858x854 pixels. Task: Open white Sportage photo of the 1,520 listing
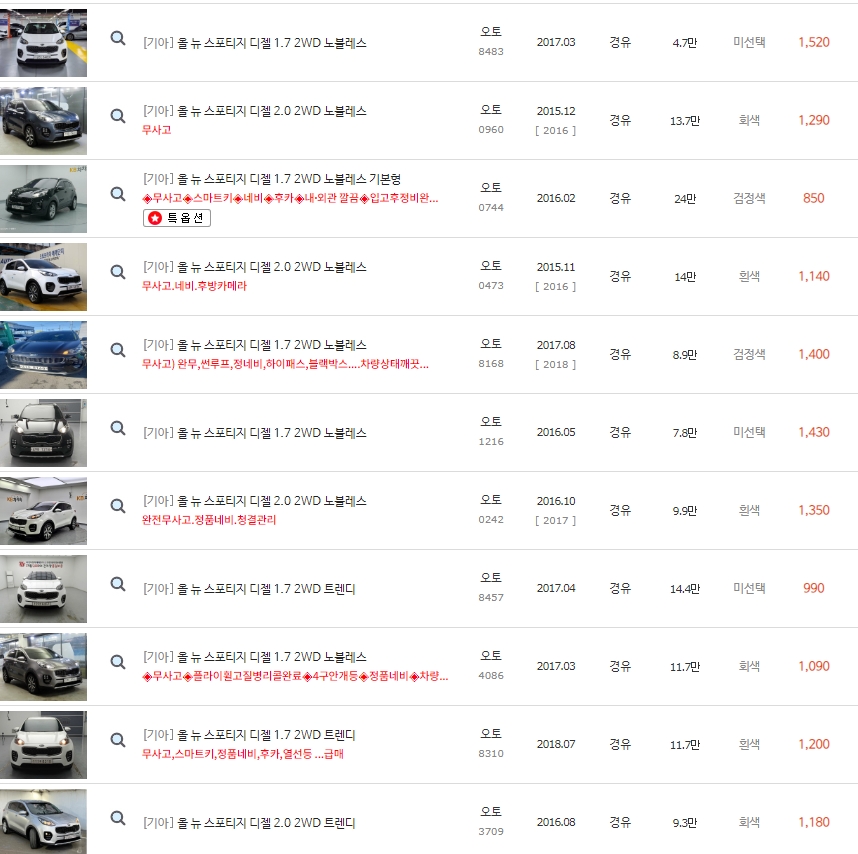click(x=43, y=43)
